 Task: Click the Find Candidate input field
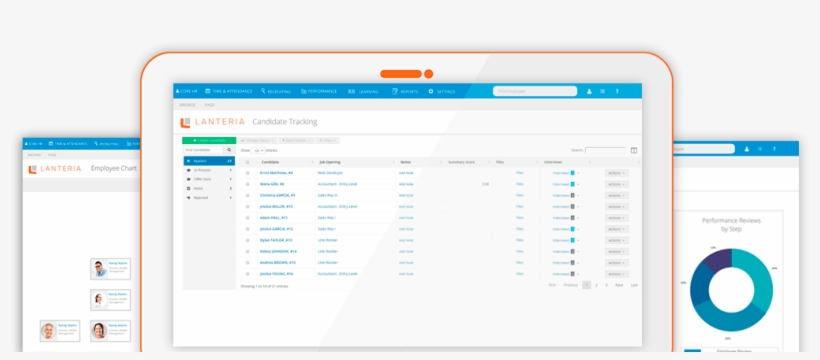pos(203,150)
